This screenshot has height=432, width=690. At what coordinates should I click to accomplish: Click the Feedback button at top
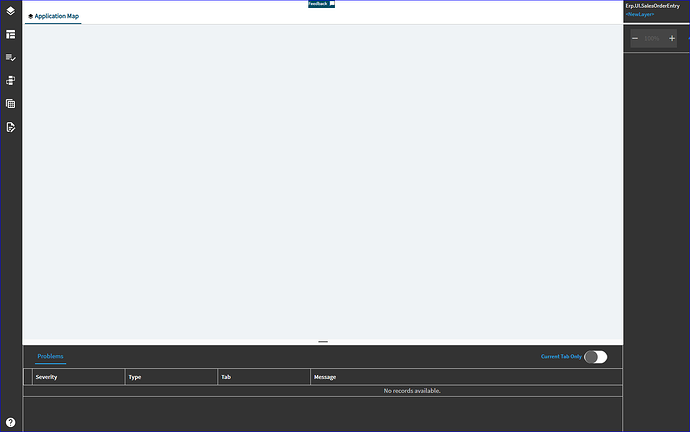pos(321,4)
